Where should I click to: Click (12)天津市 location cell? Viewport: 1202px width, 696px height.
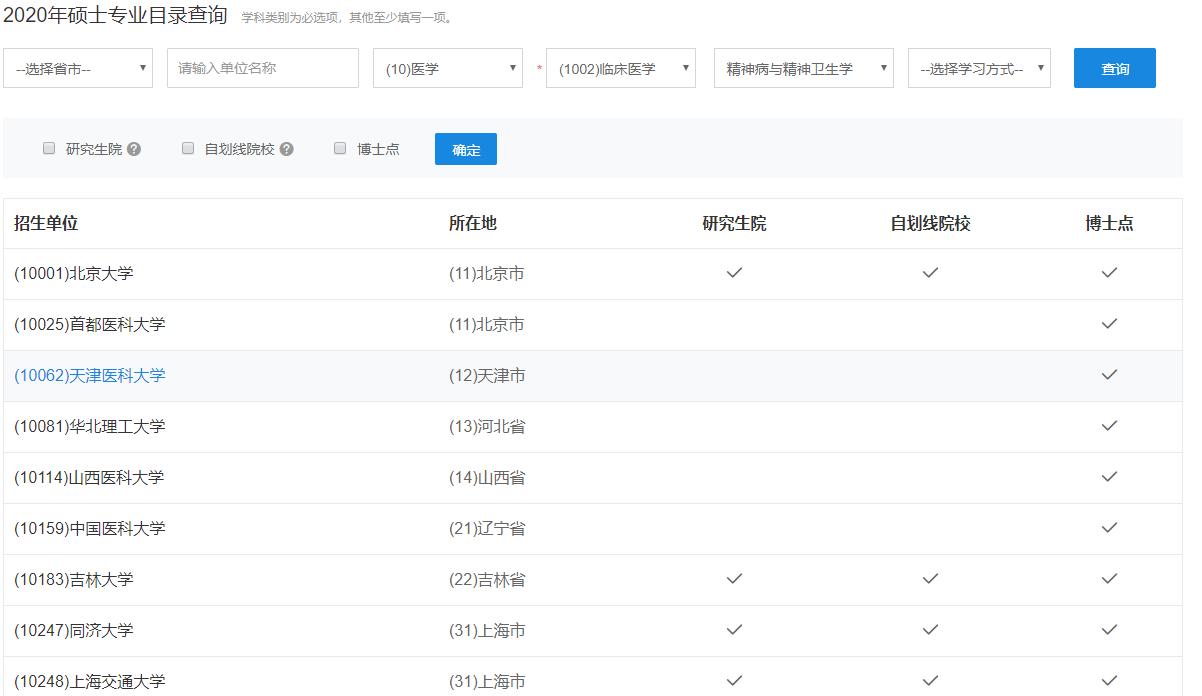coord(487,375)
